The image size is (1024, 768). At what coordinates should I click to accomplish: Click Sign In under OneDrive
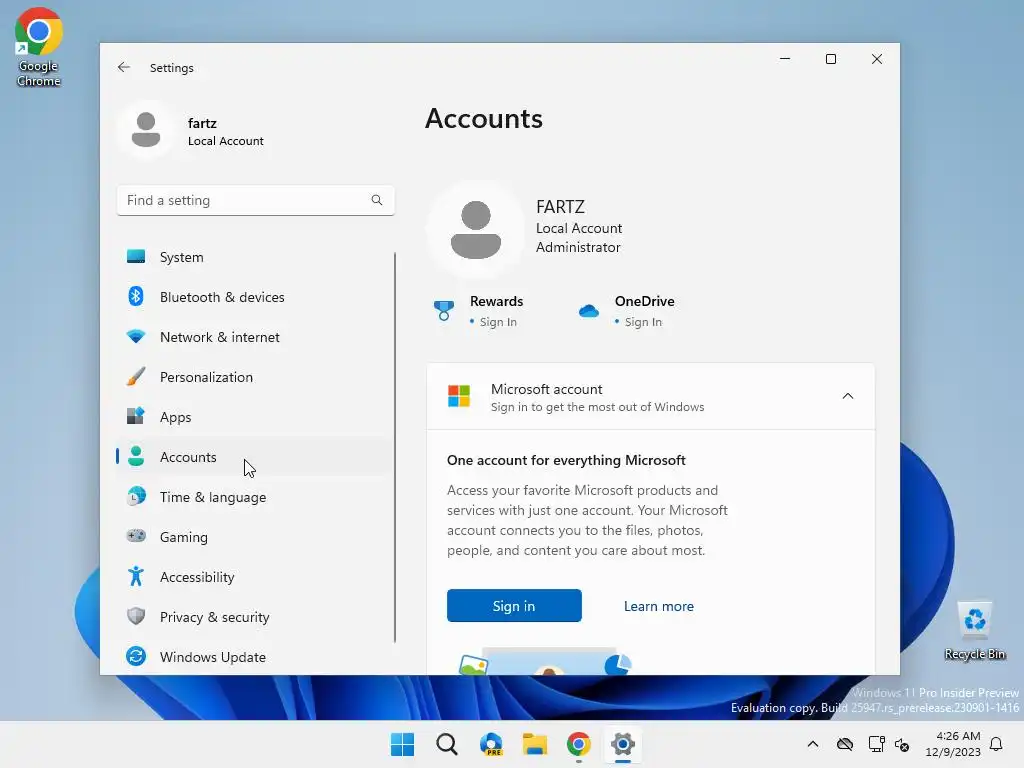pyautogui.click(x=643, y=322)
